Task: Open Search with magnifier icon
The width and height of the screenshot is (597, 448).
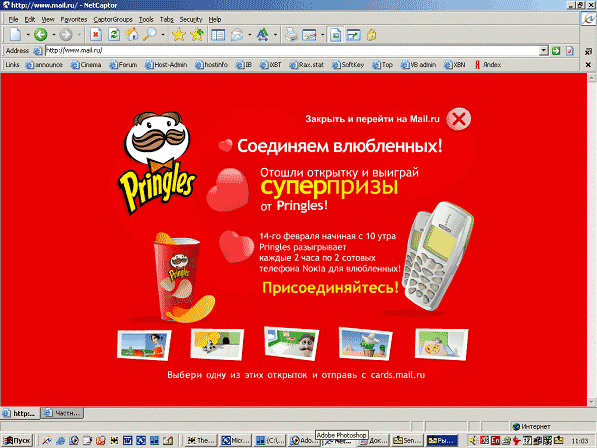Action: pos(150,35)
